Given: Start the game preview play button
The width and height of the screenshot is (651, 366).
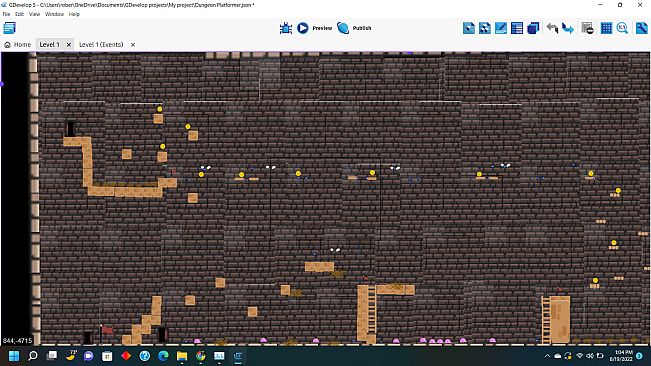Looking at the screenshot, I should [303, 28].
